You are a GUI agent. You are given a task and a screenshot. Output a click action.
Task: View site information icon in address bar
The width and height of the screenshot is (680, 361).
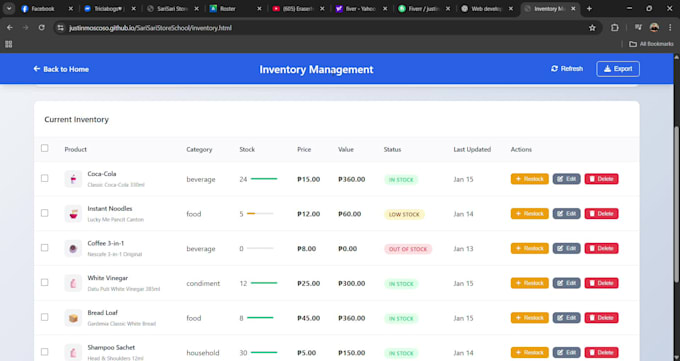[61, 28]
